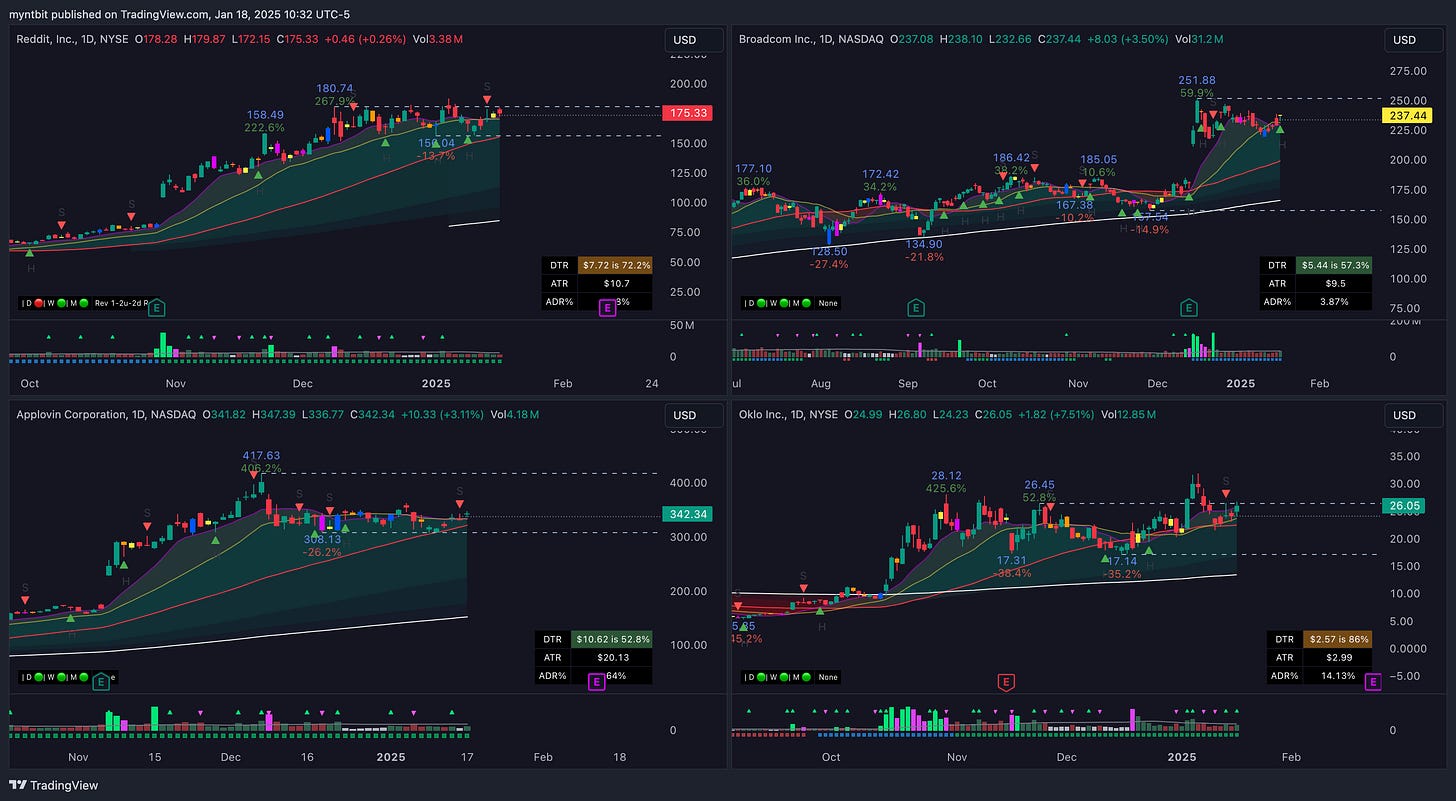Click the 158.49 price label on the Reddit chart

tap(265, 115)
